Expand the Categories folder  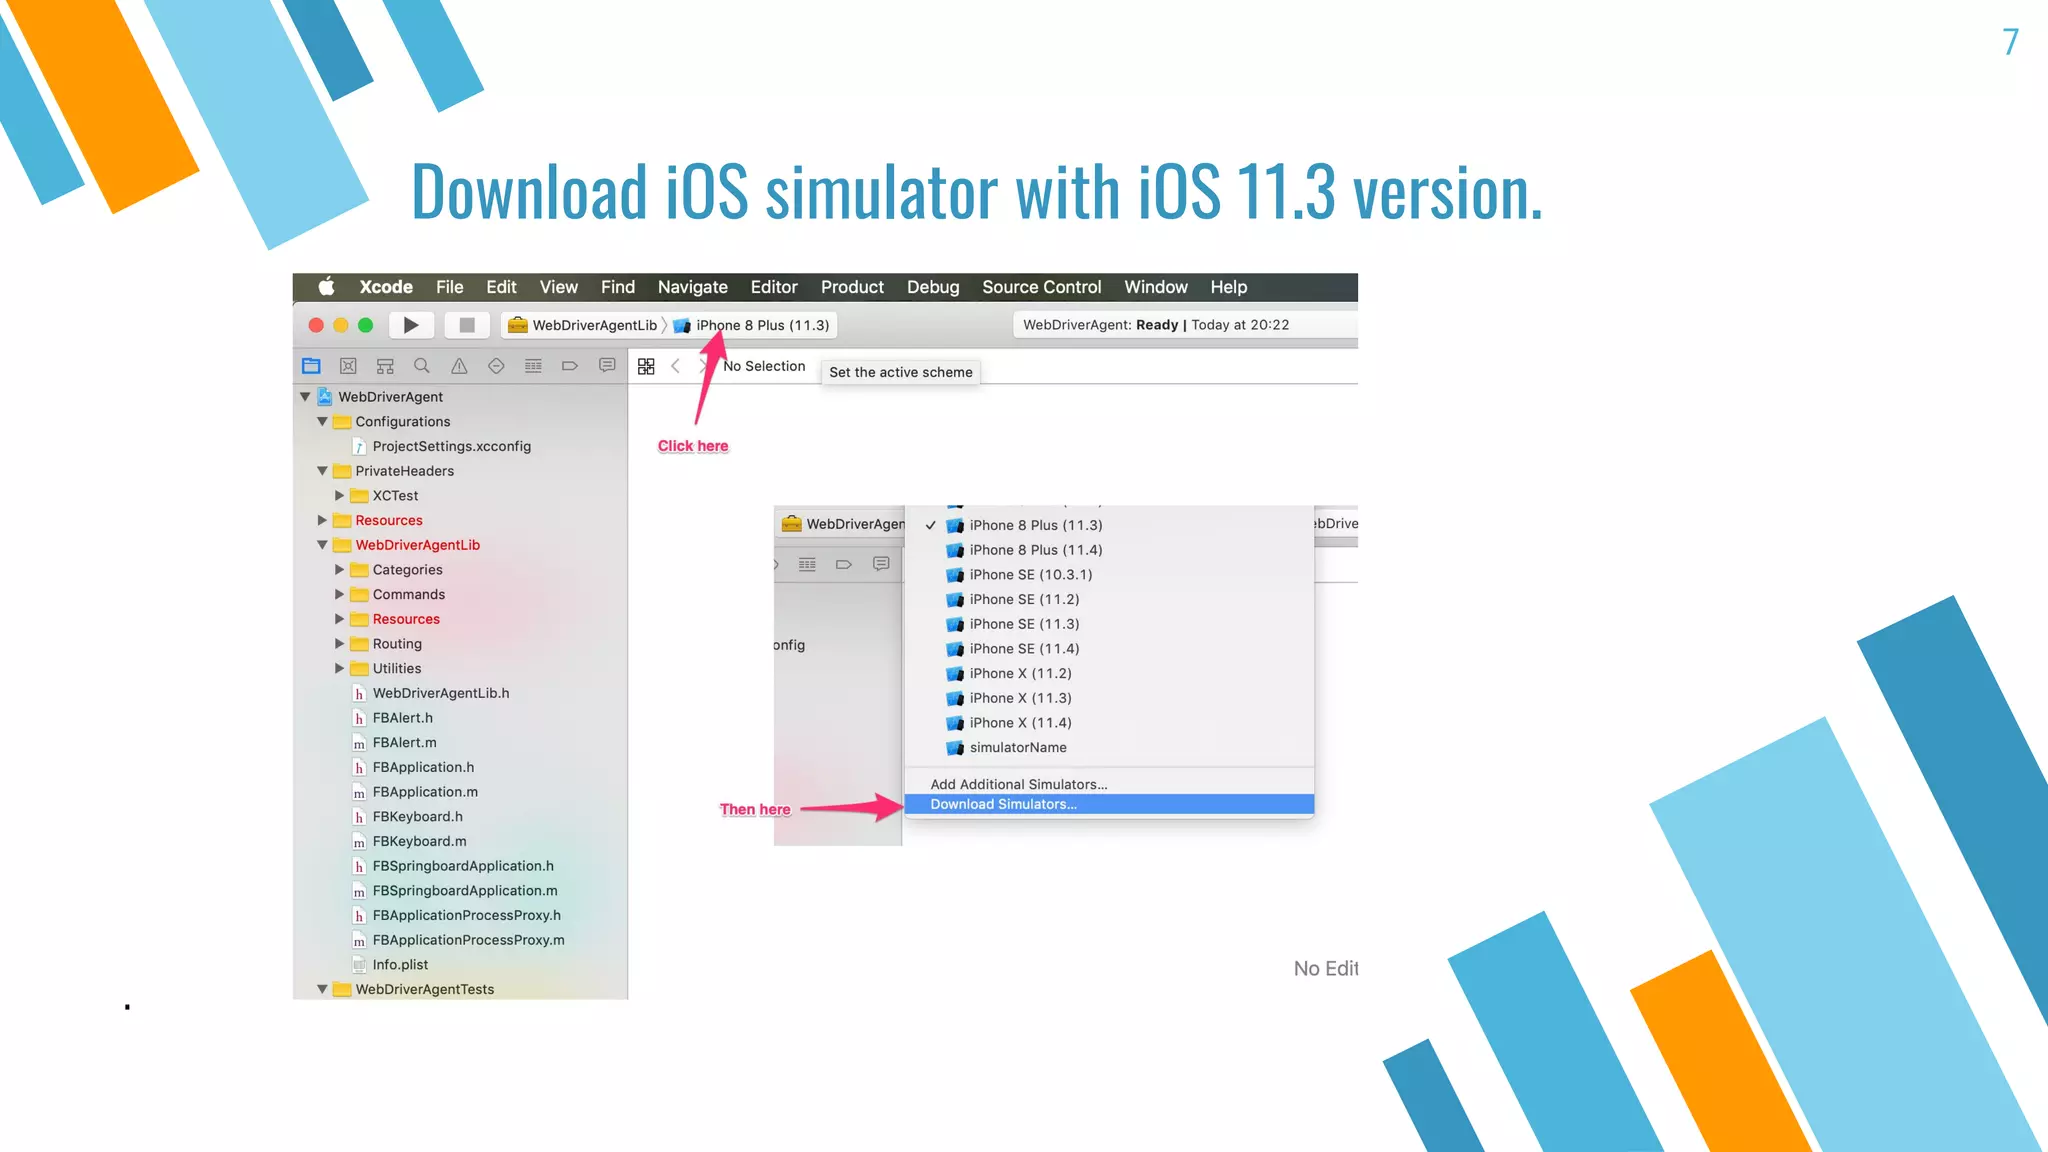[x=339, y=570]
